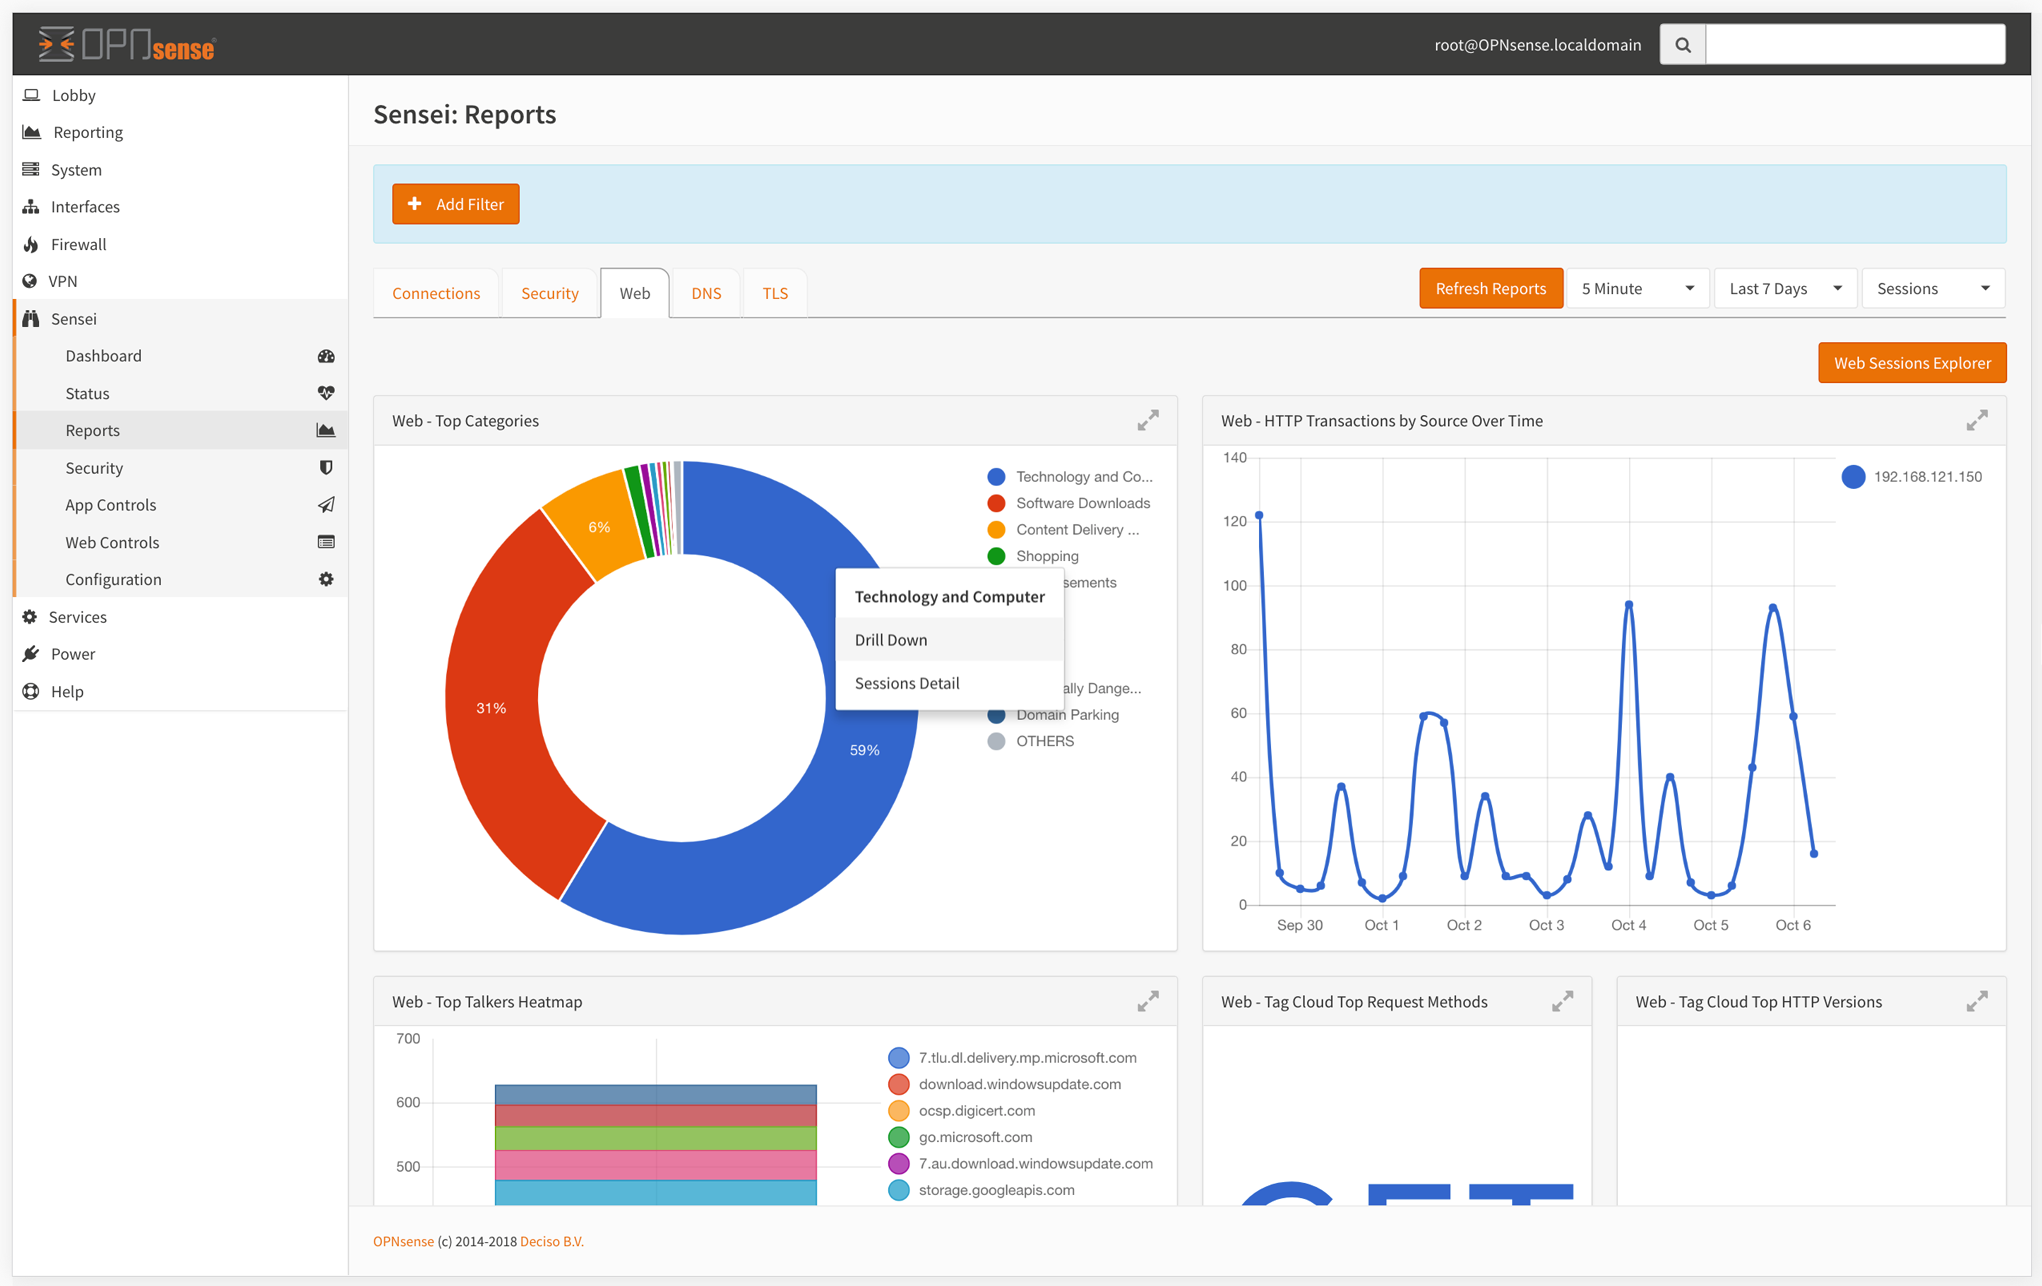Expand the Tag Cloud Top Request Methods panel
This screenshot has height=1286, width=2042.
click(x=1562, y=1001)
